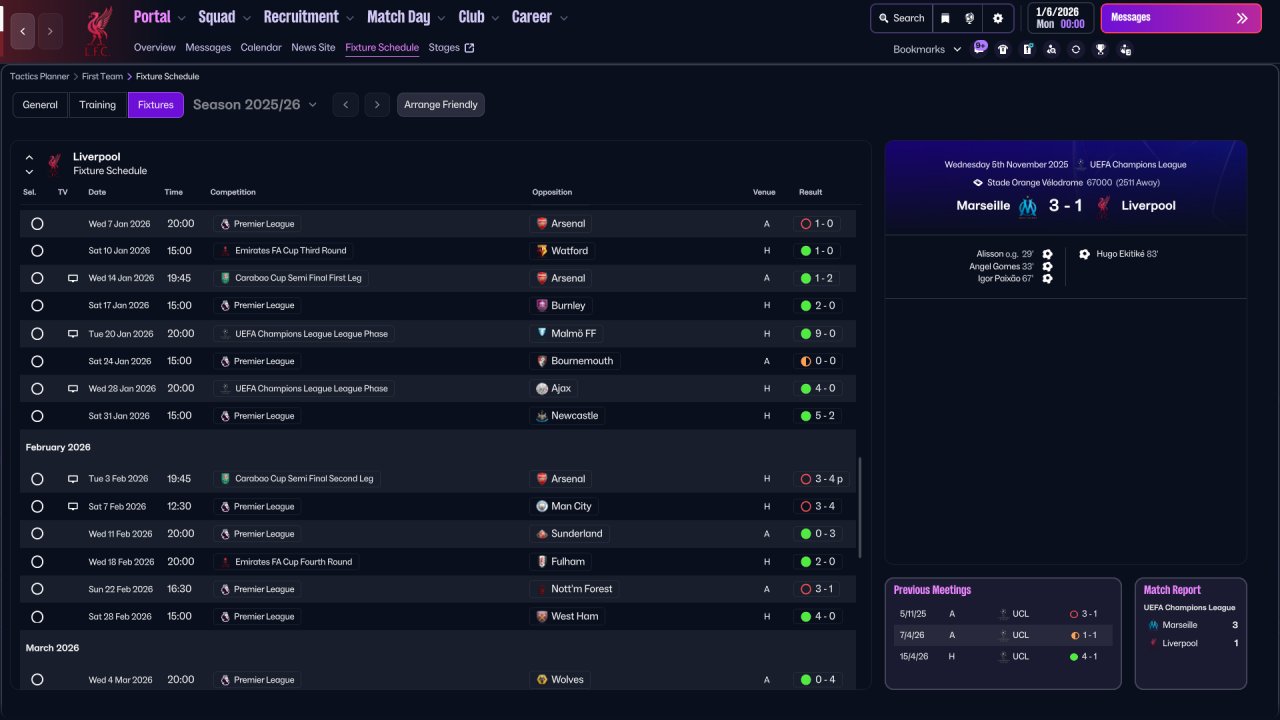1280x720 pixels.
Task: Click the player search scouting icon
Action: click(x=1051, y=49)
